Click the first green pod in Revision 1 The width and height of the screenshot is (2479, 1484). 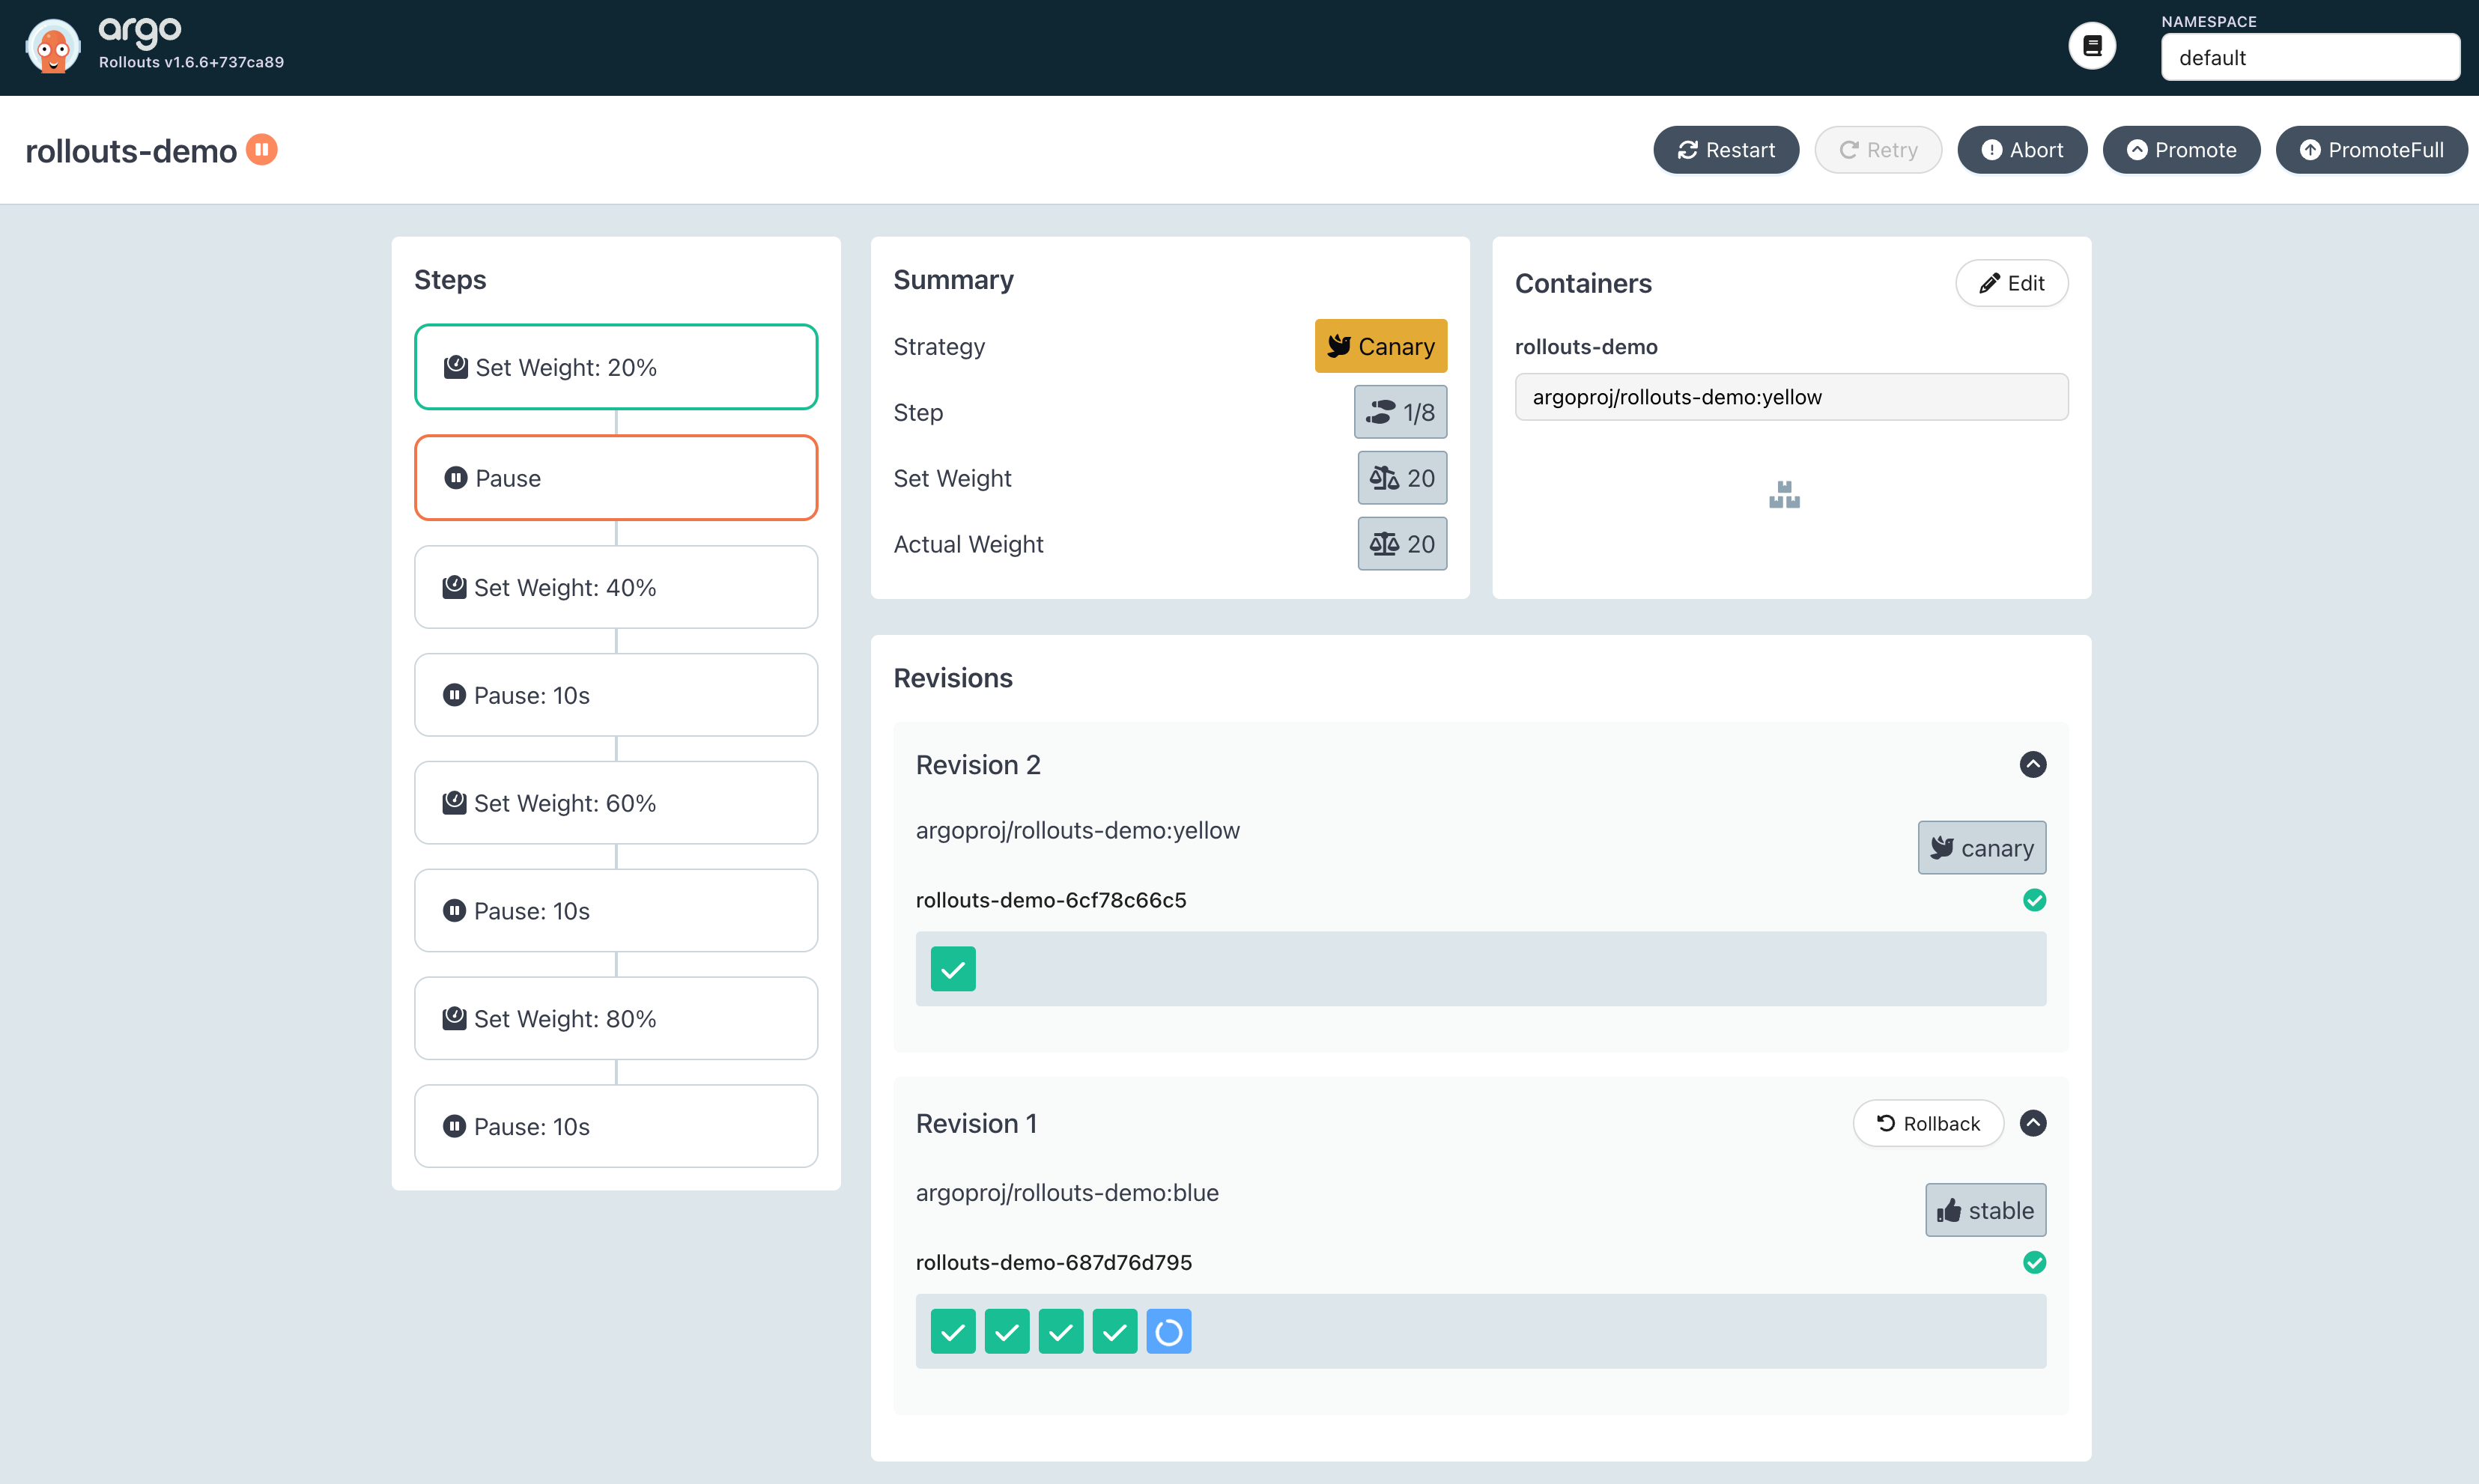click(x=953, y=1332)
